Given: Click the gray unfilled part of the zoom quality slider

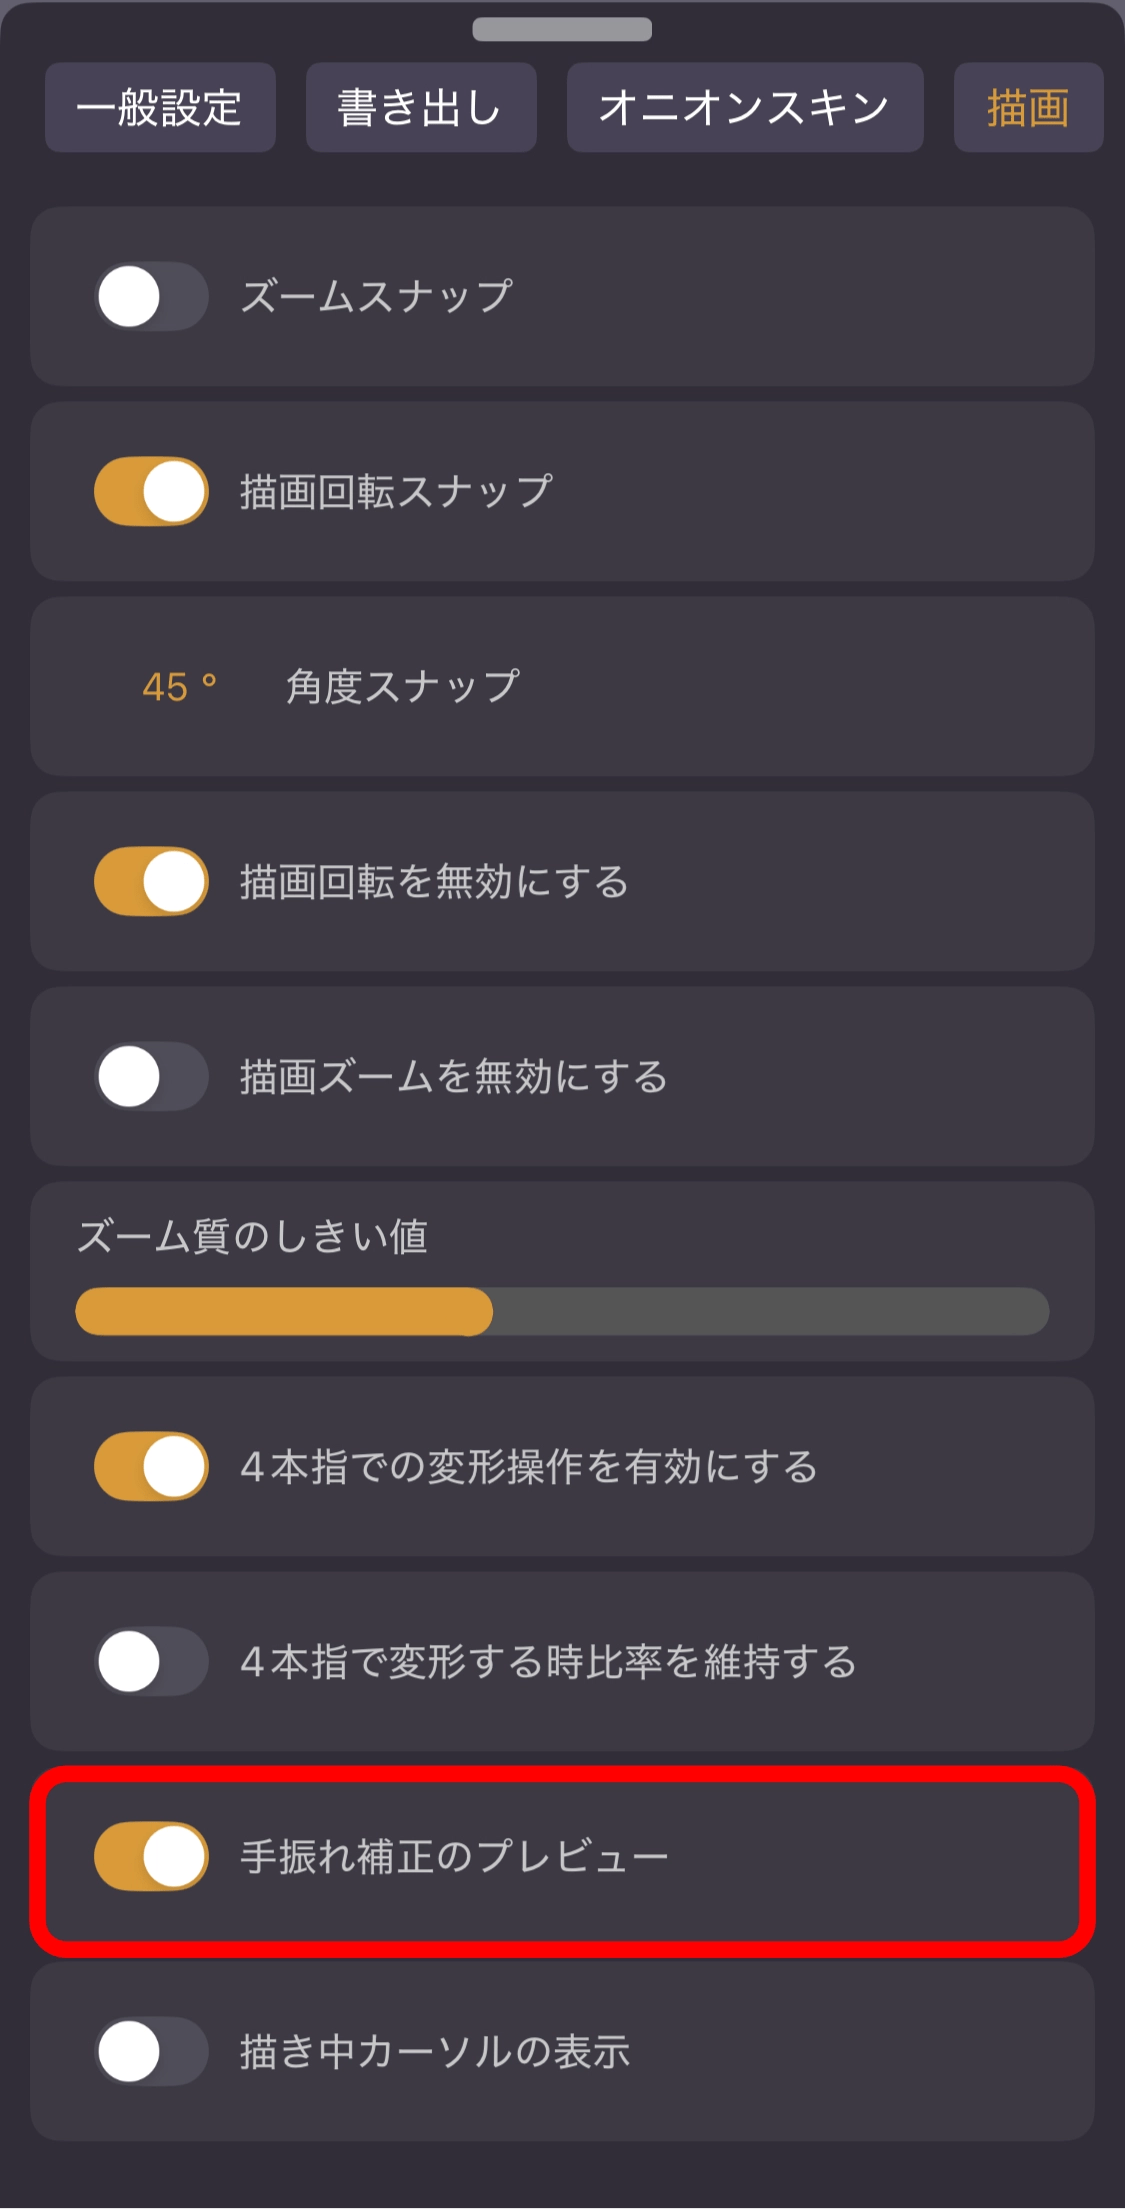Looking at the screenshot, I should (770, 1312).
